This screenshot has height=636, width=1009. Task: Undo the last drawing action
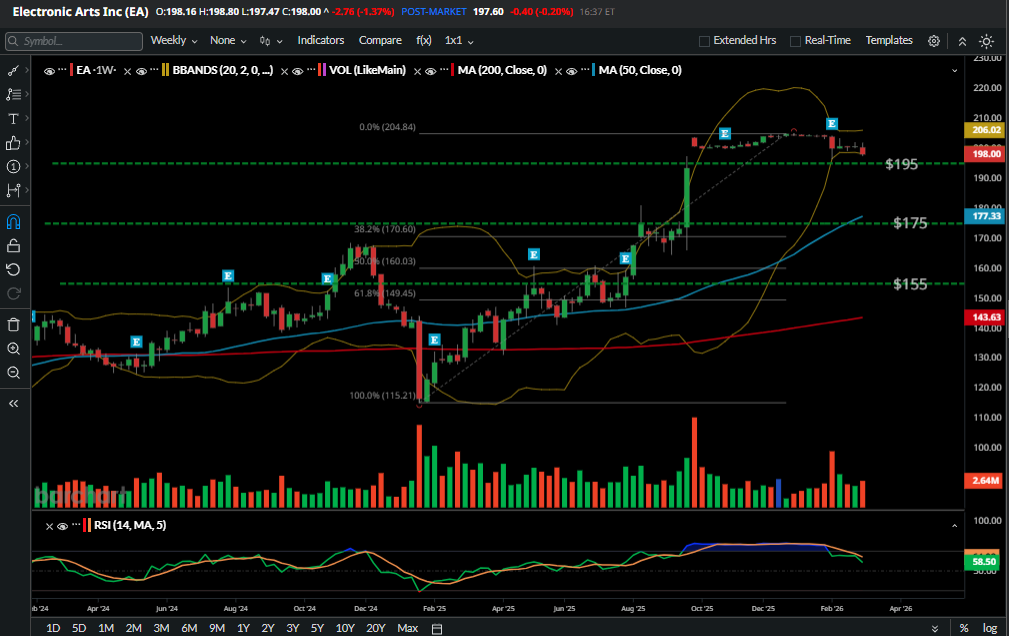(x=13, y=270)
